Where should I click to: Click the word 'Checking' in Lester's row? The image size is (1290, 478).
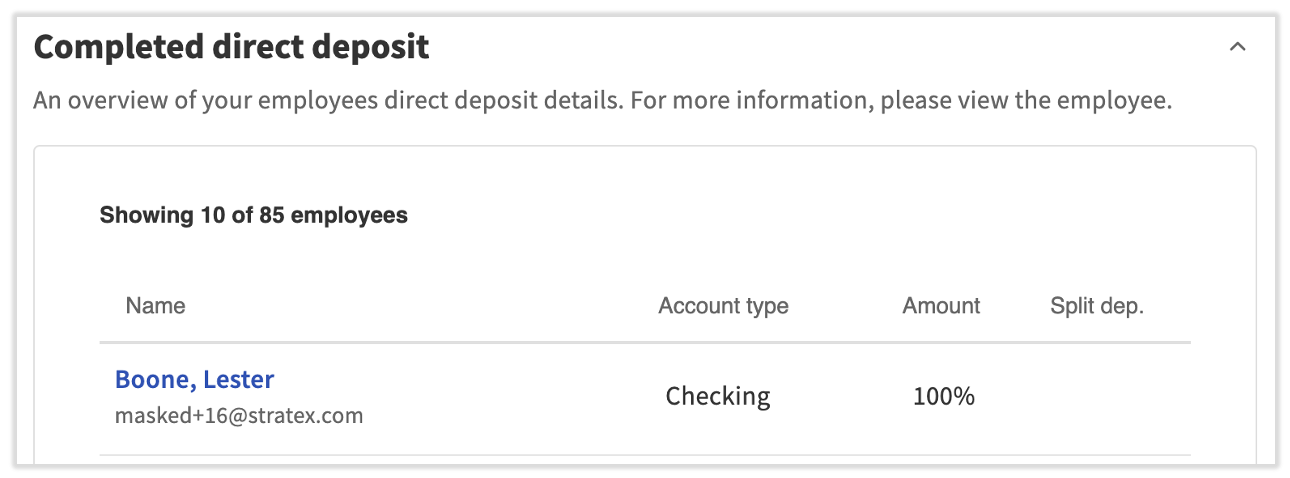coord(718,397)
